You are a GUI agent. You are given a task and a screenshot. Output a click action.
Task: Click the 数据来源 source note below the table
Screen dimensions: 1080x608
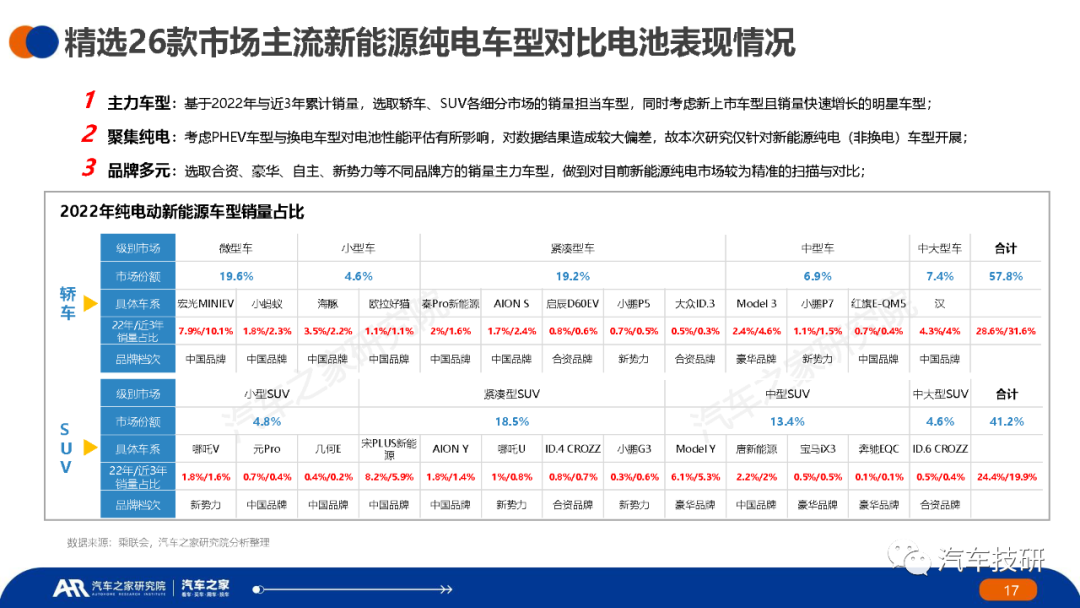168,543
